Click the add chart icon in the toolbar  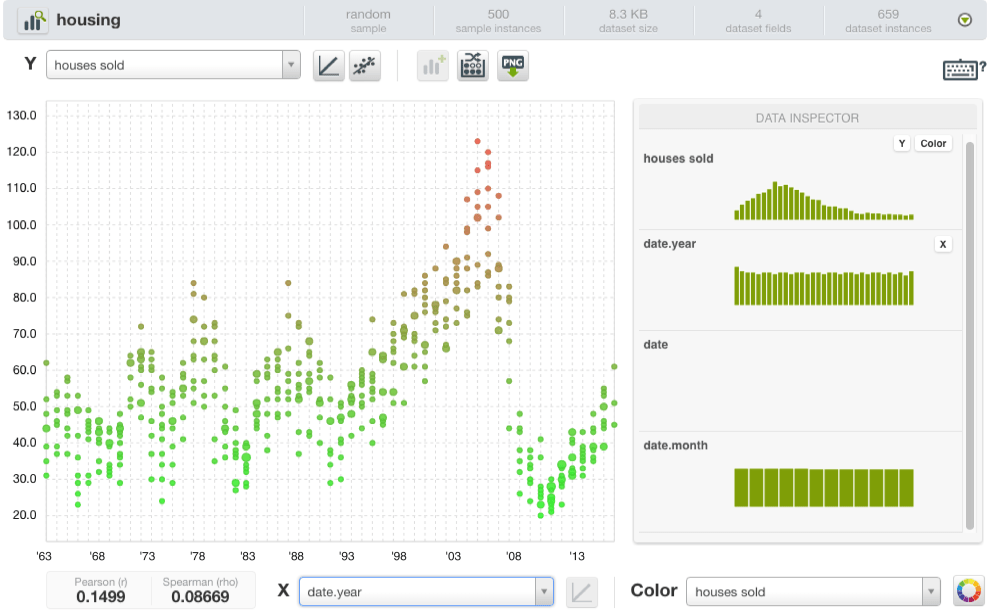(432, 65)
